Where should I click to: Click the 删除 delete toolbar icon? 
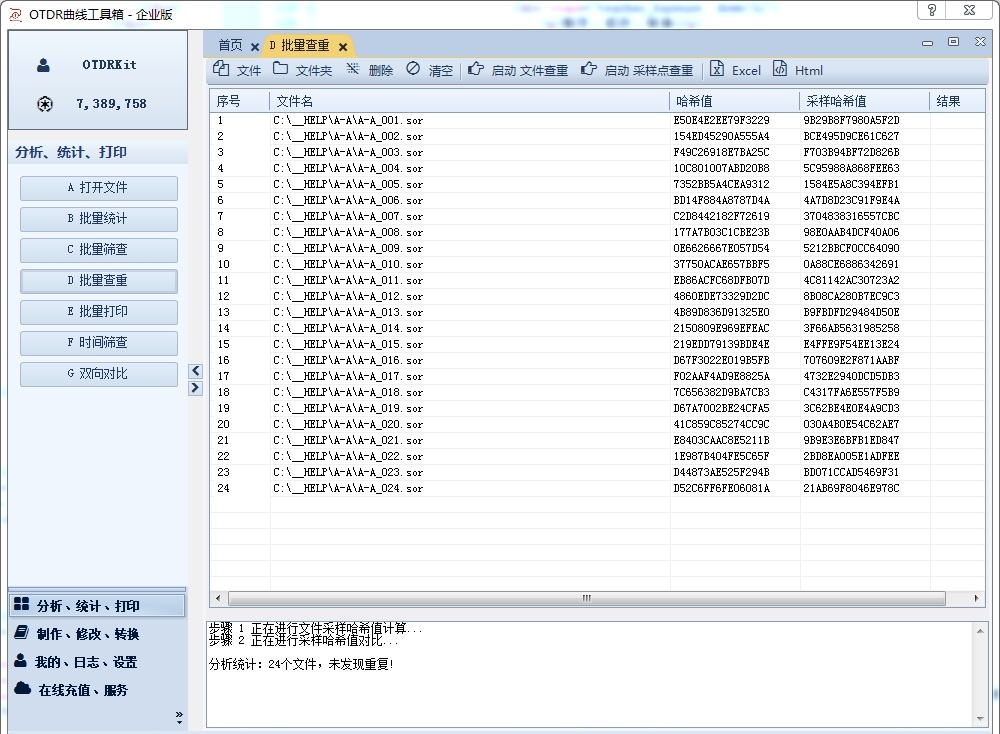pos(353,69)
